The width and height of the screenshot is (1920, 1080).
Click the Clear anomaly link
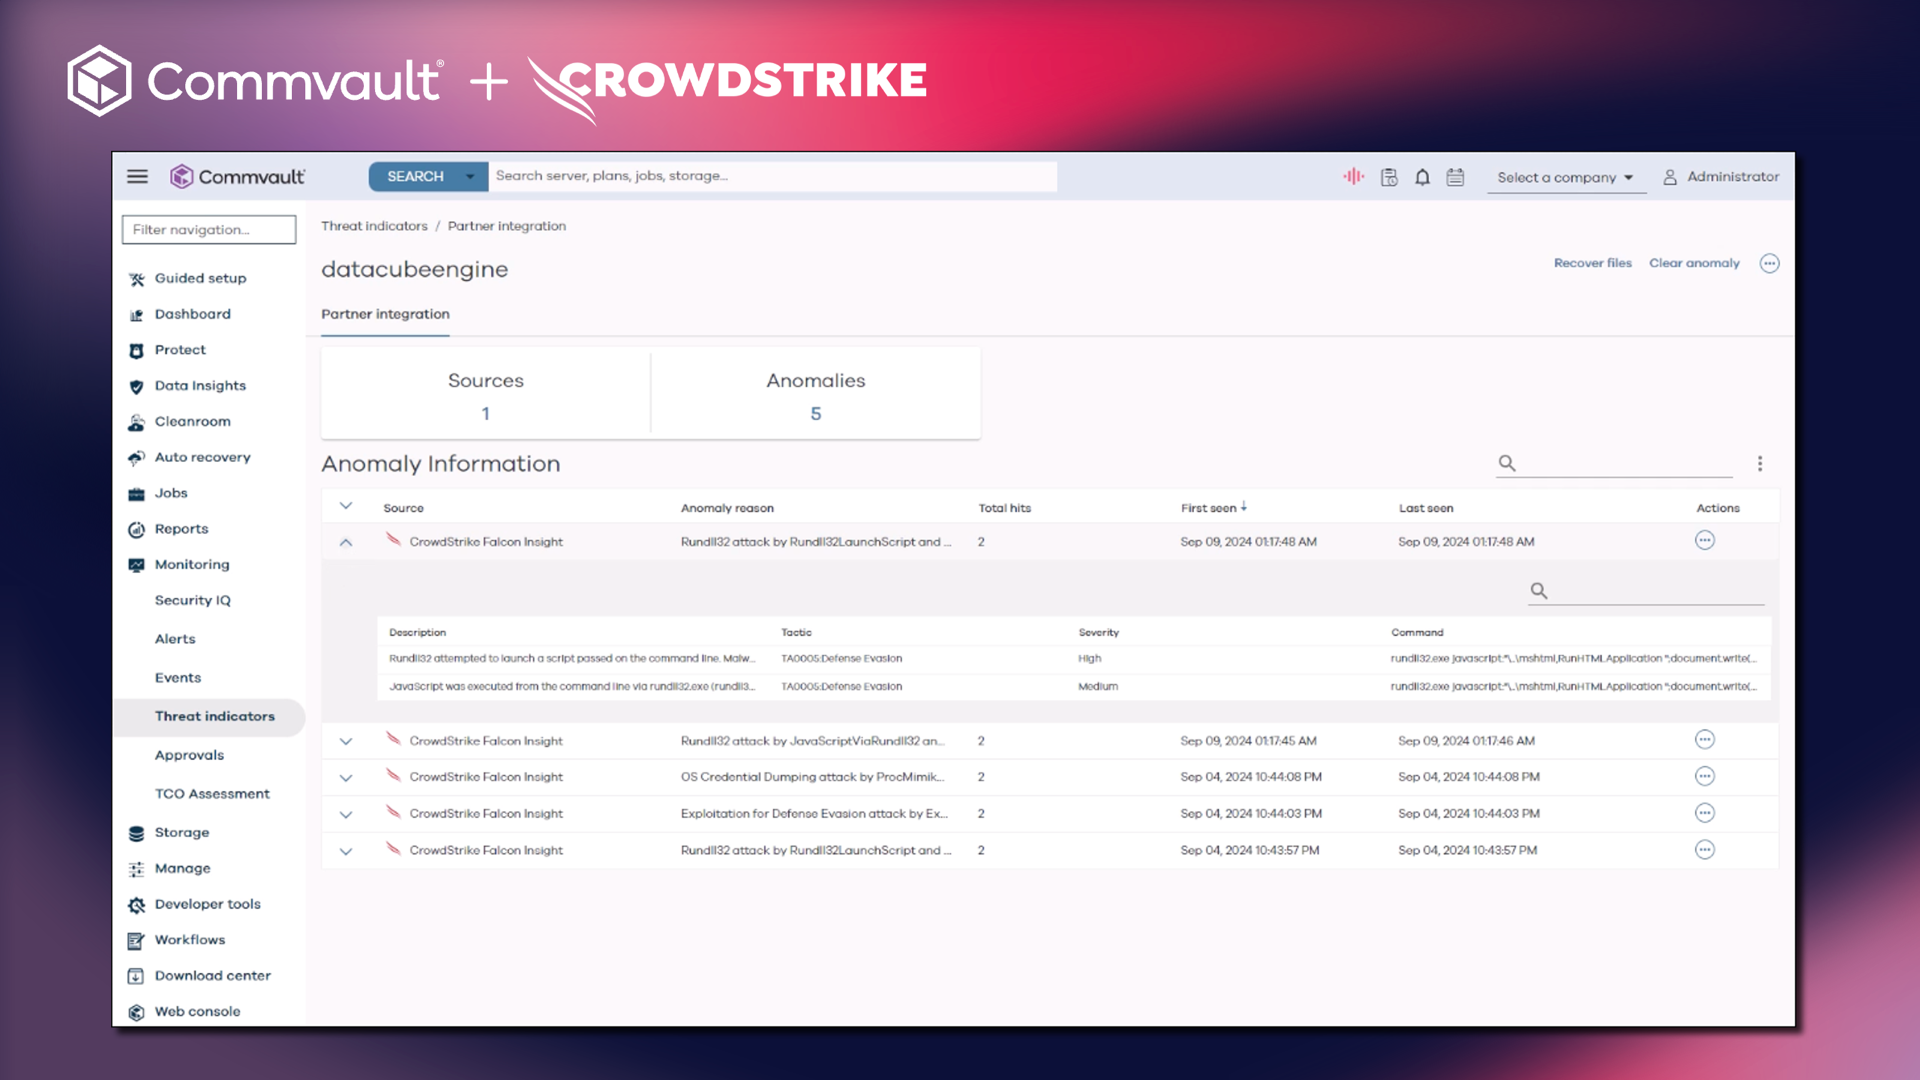(1694, 263)
